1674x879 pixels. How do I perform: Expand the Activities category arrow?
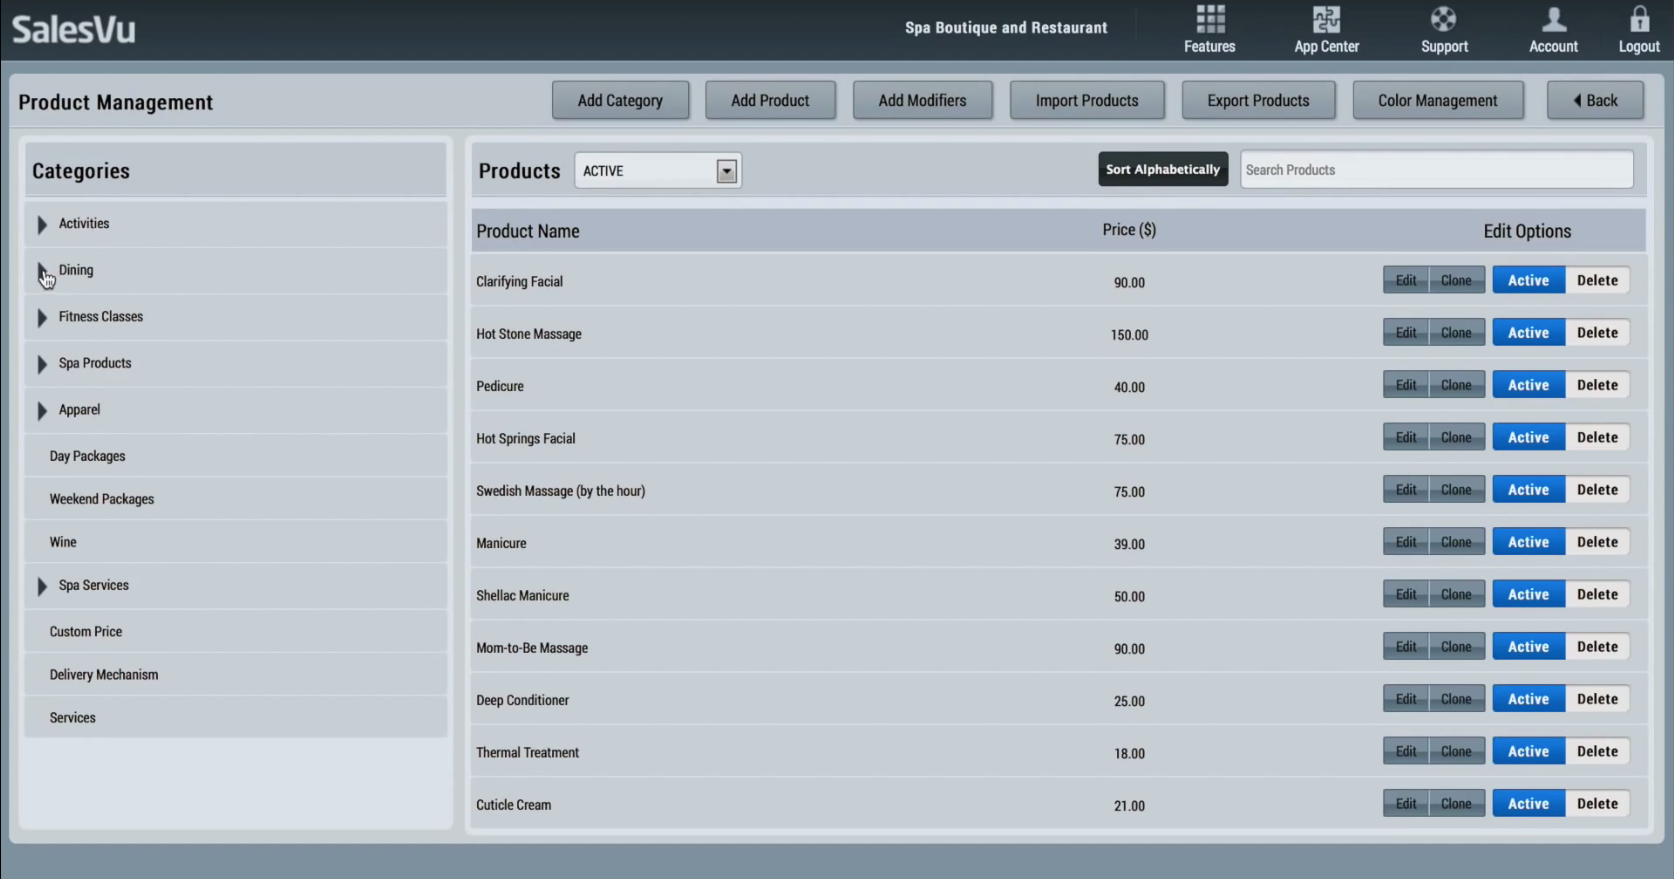(42, 225)
